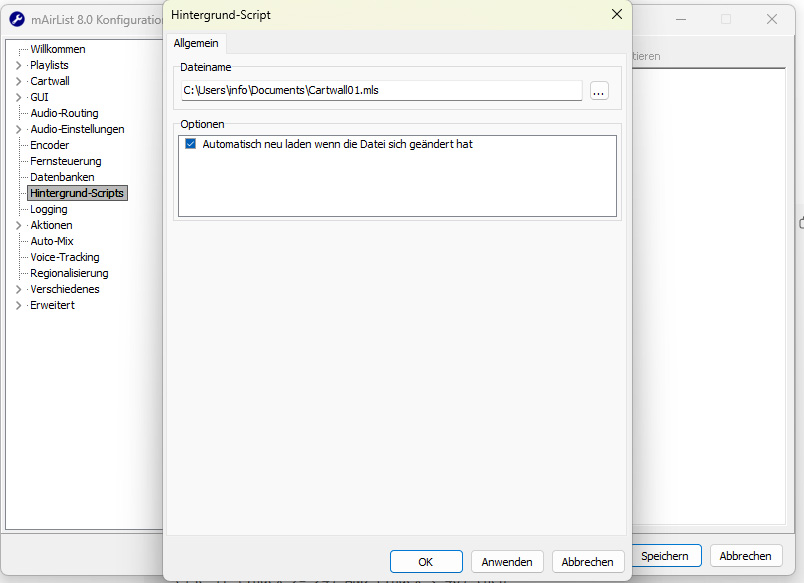Viewport: 804px width, 583px height.
Task: Expand the Aktionen tree node
Action: (x=18, y=225)
